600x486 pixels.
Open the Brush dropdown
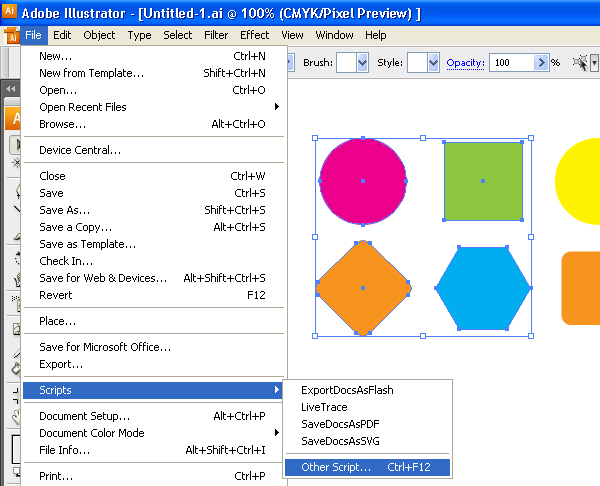pyautogui.click(x=362, y=63)
